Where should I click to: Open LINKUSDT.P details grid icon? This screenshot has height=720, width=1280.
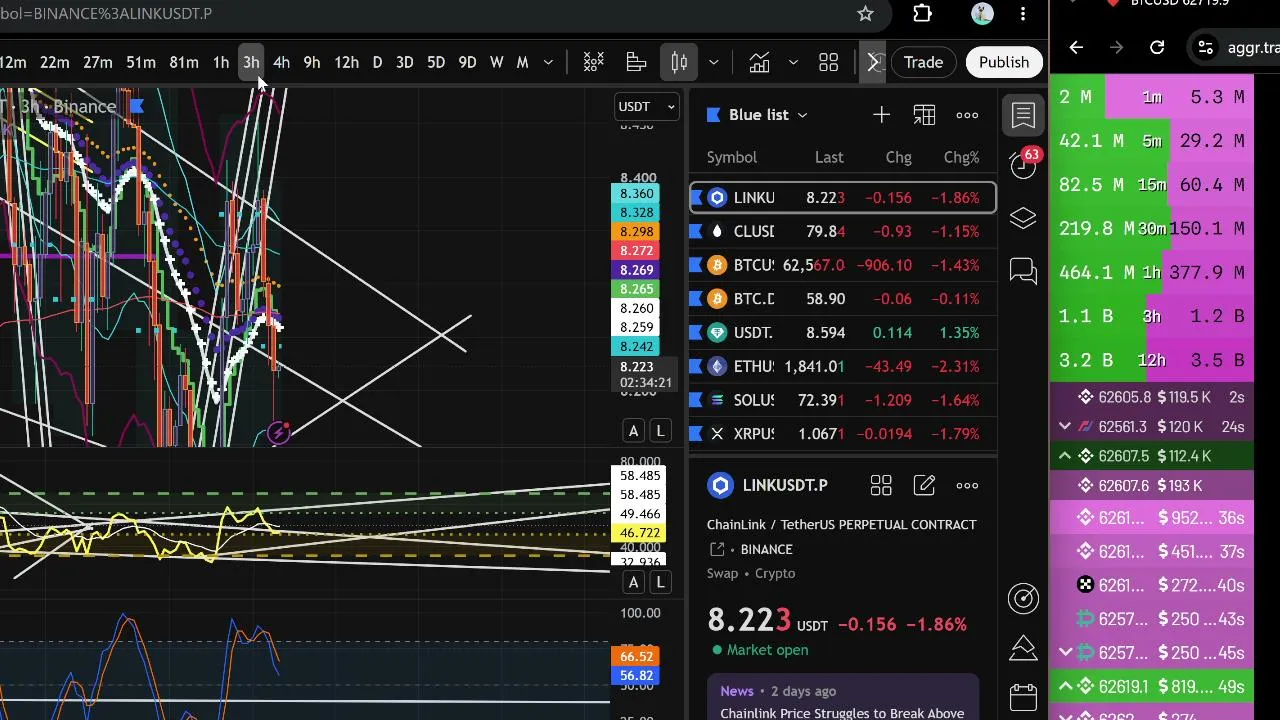[x=881, y=486]
